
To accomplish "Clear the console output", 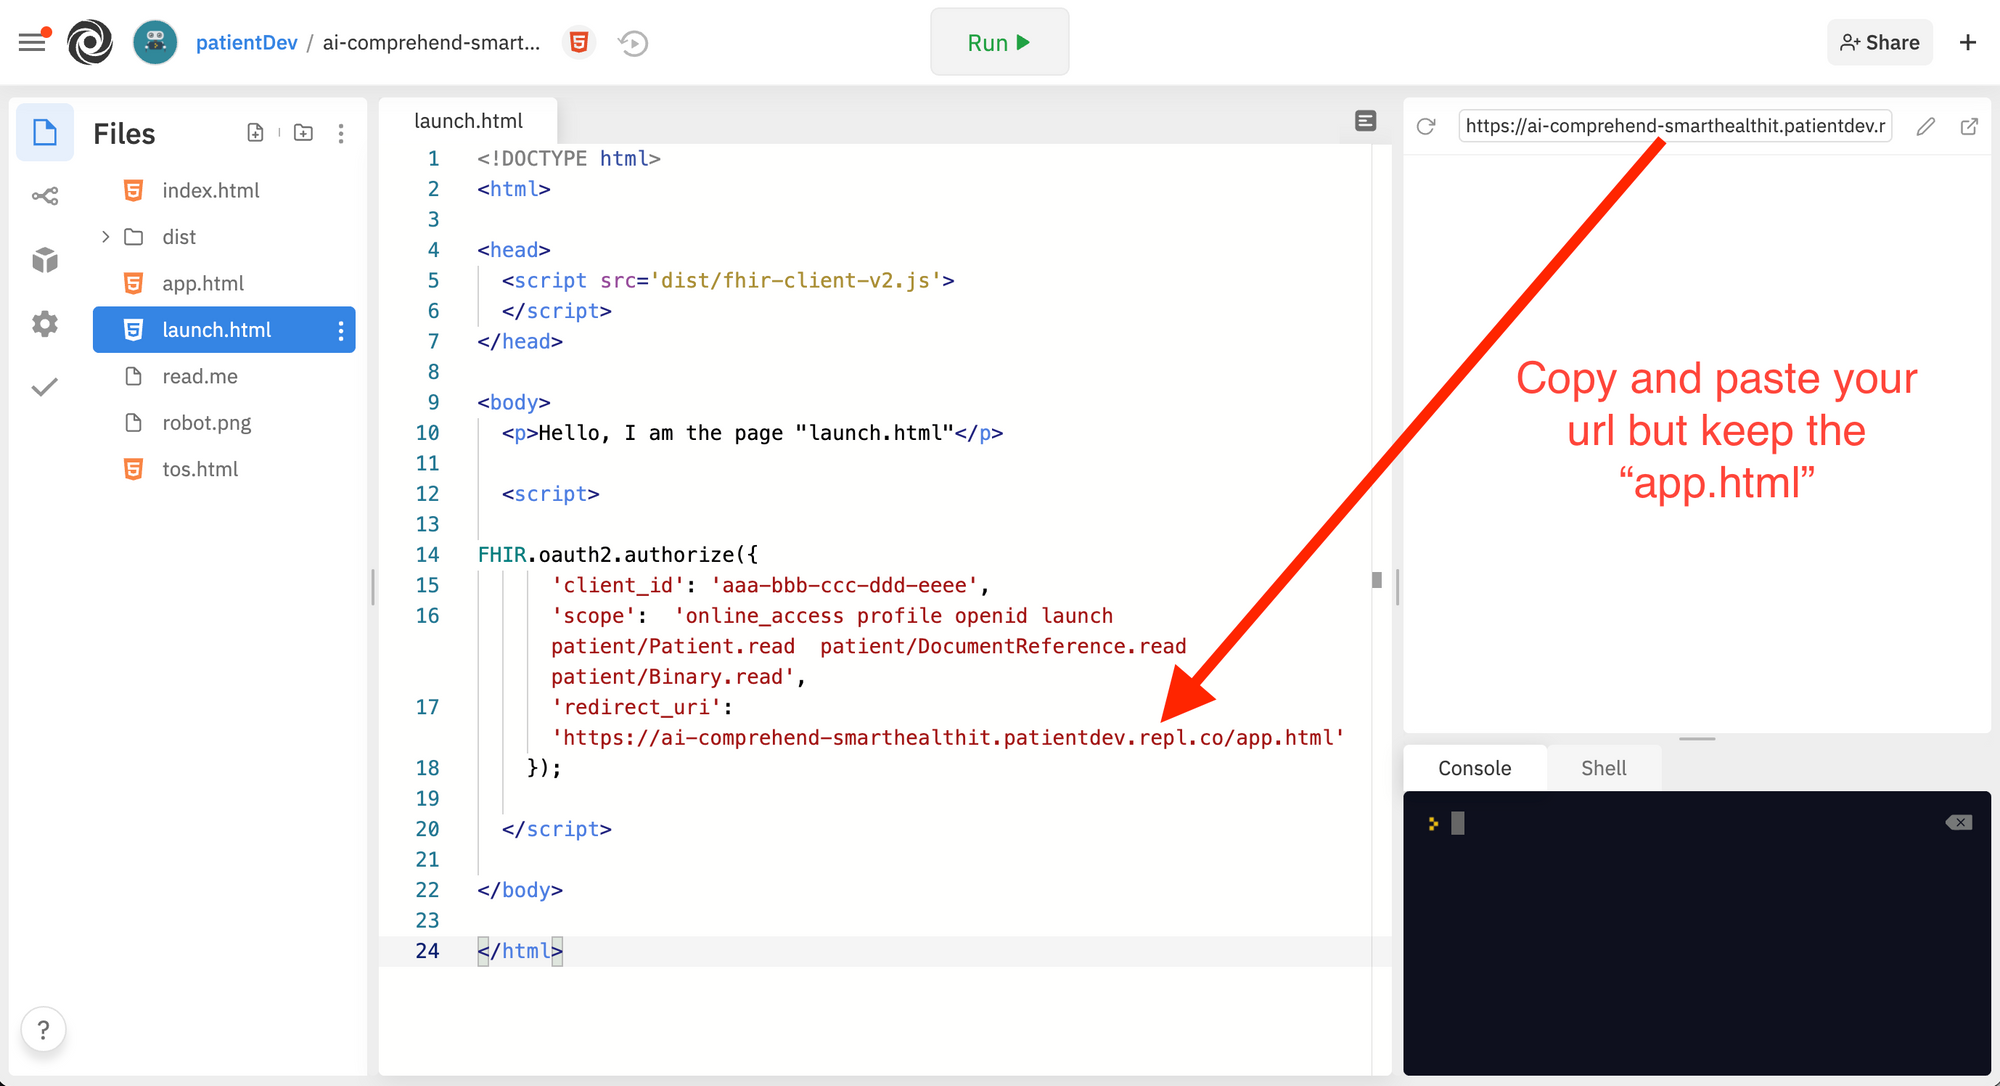I will (1959, 823).
